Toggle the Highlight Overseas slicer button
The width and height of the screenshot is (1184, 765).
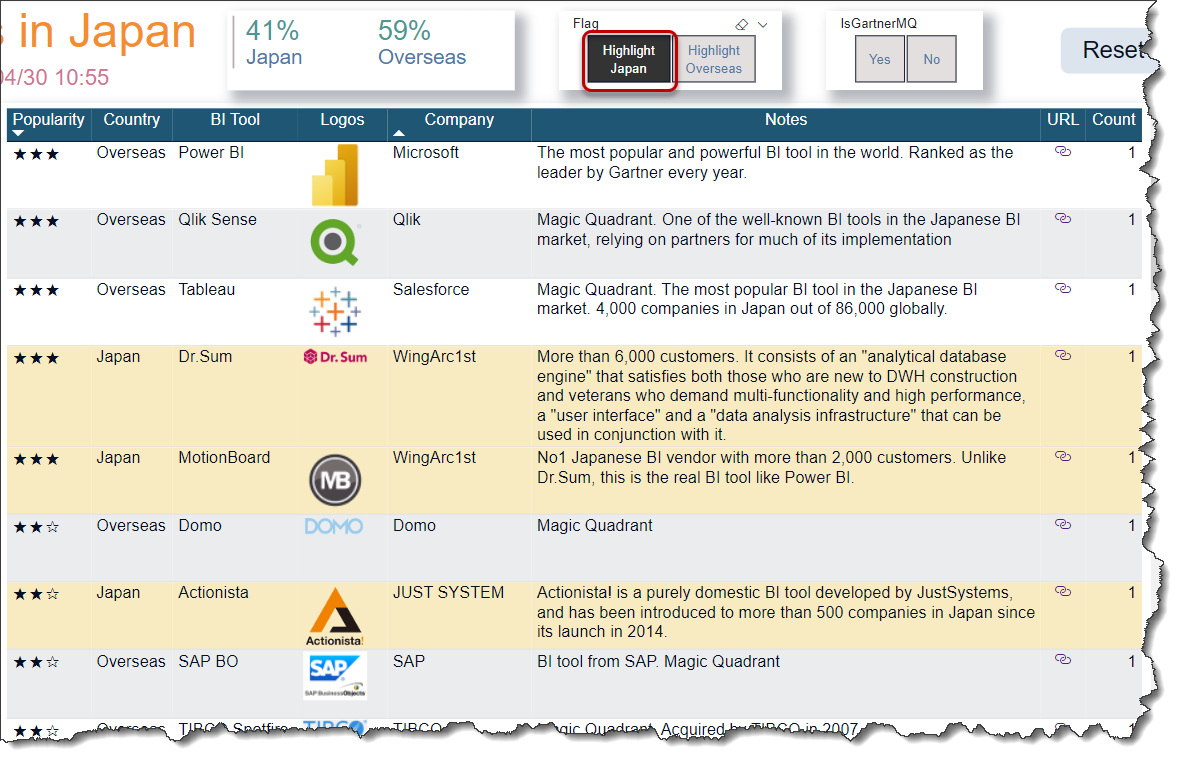[x=714, y=60]
